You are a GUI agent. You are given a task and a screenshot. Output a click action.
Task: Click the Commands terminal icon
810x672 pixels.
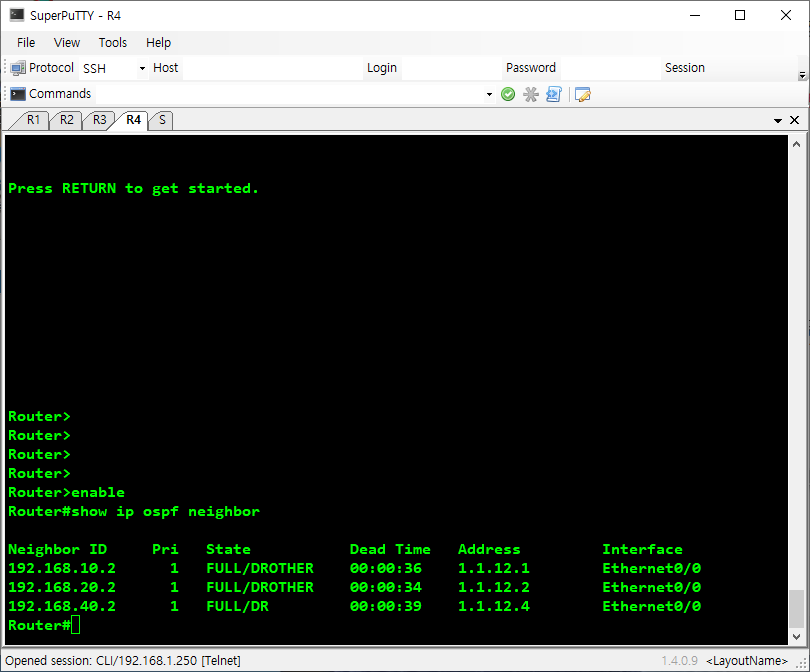coord(18,93)
